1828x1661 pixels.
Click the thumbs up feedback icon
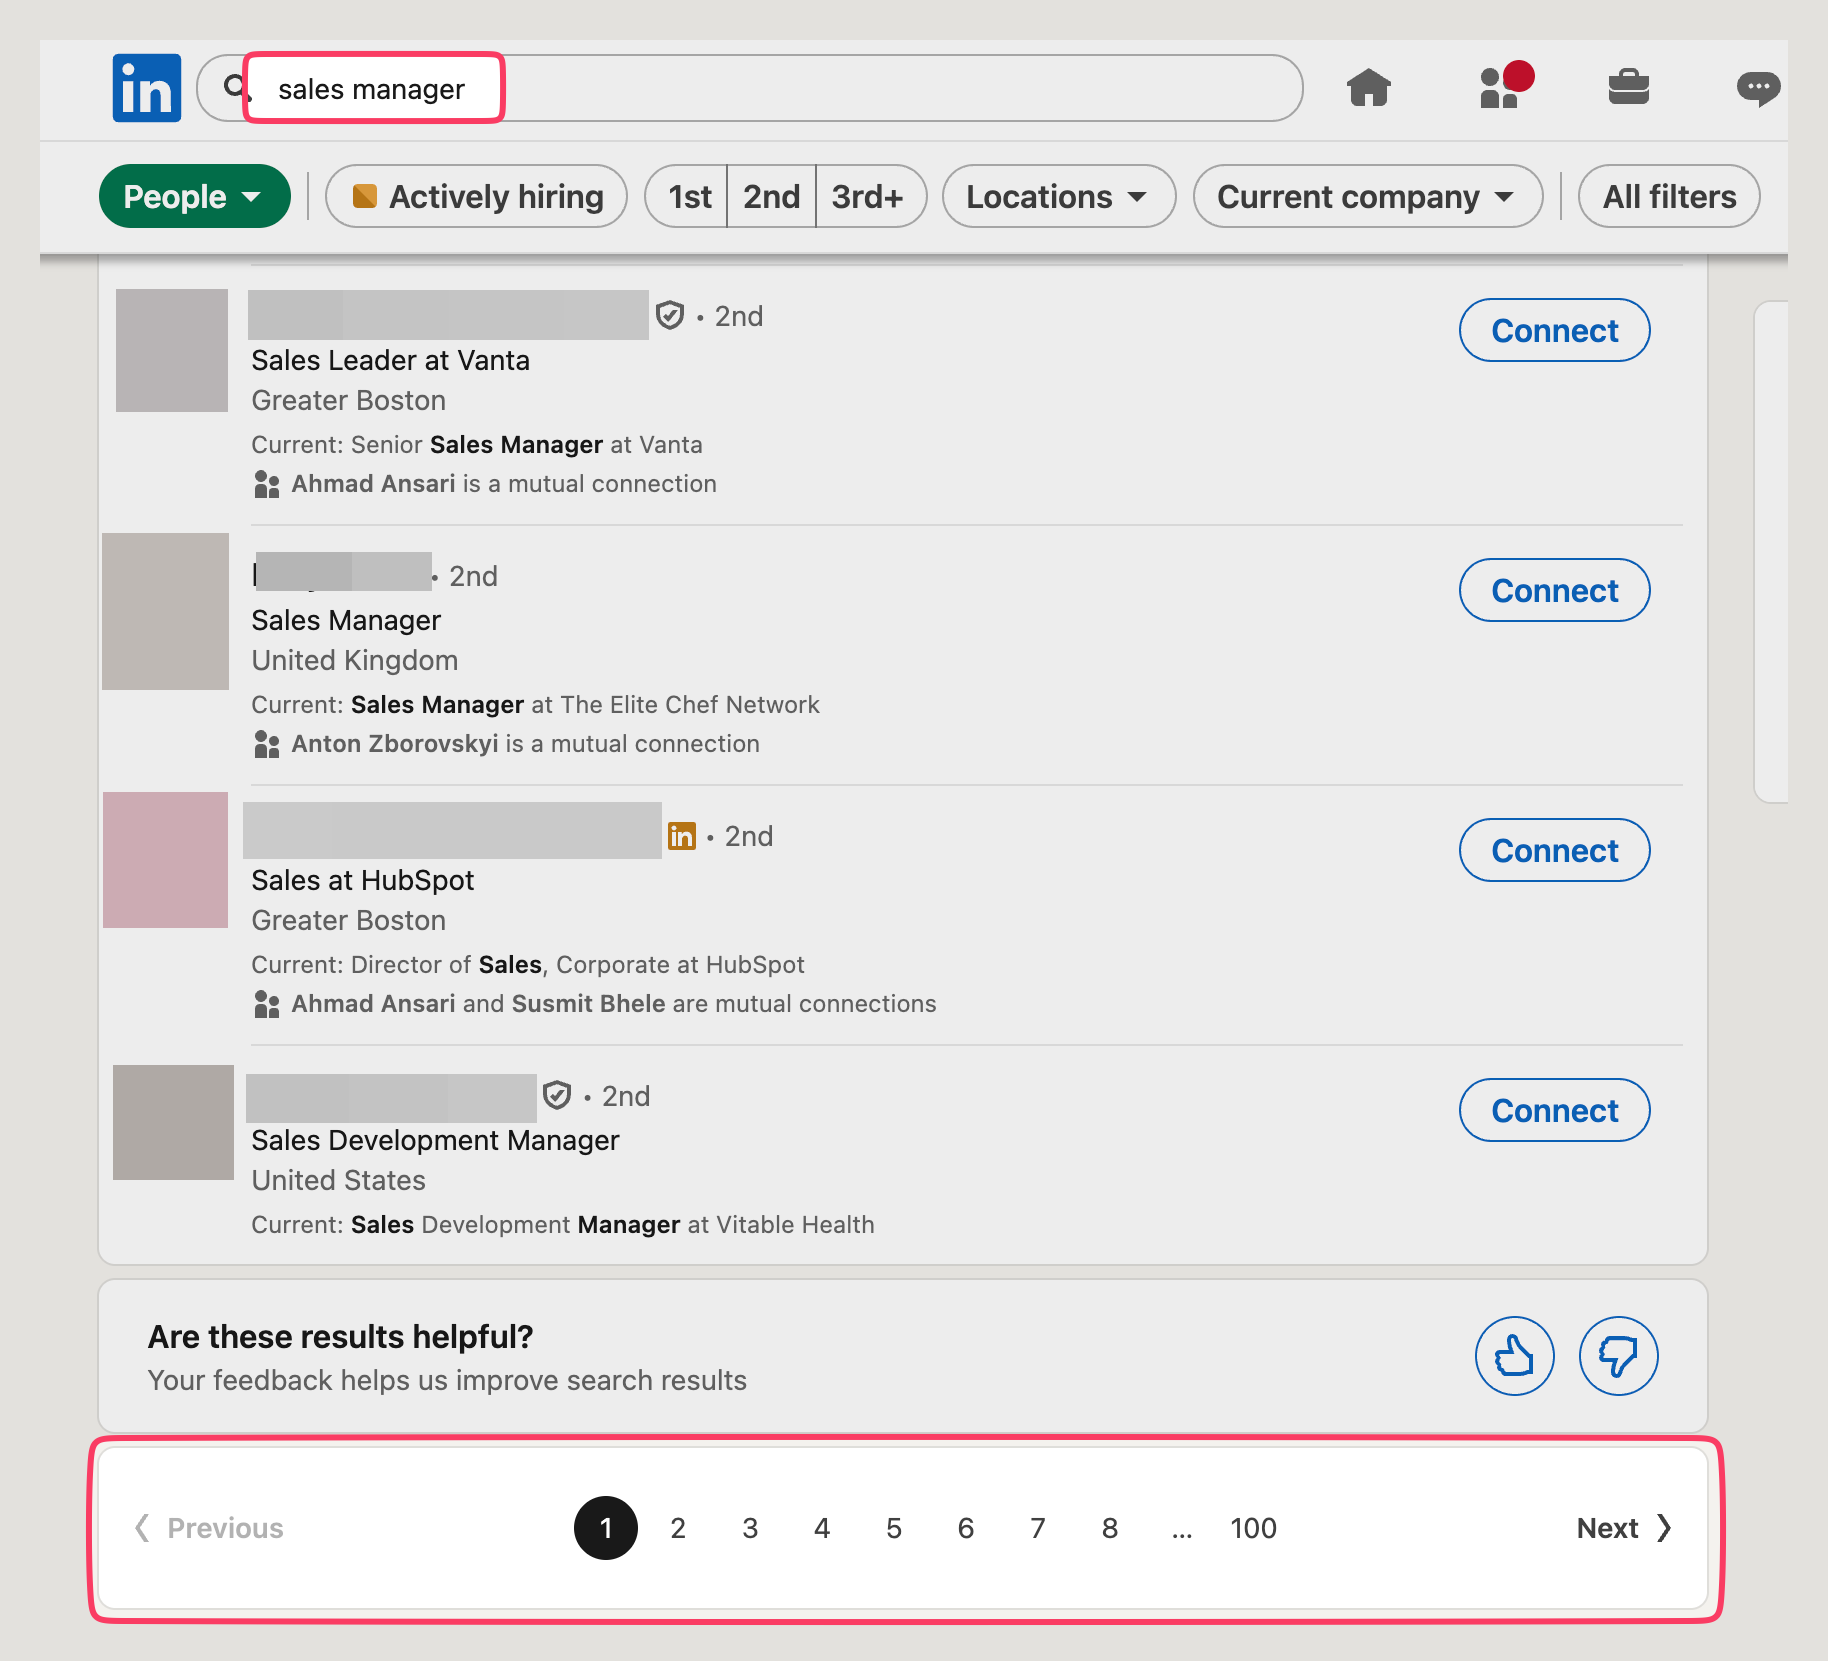1514,1356
